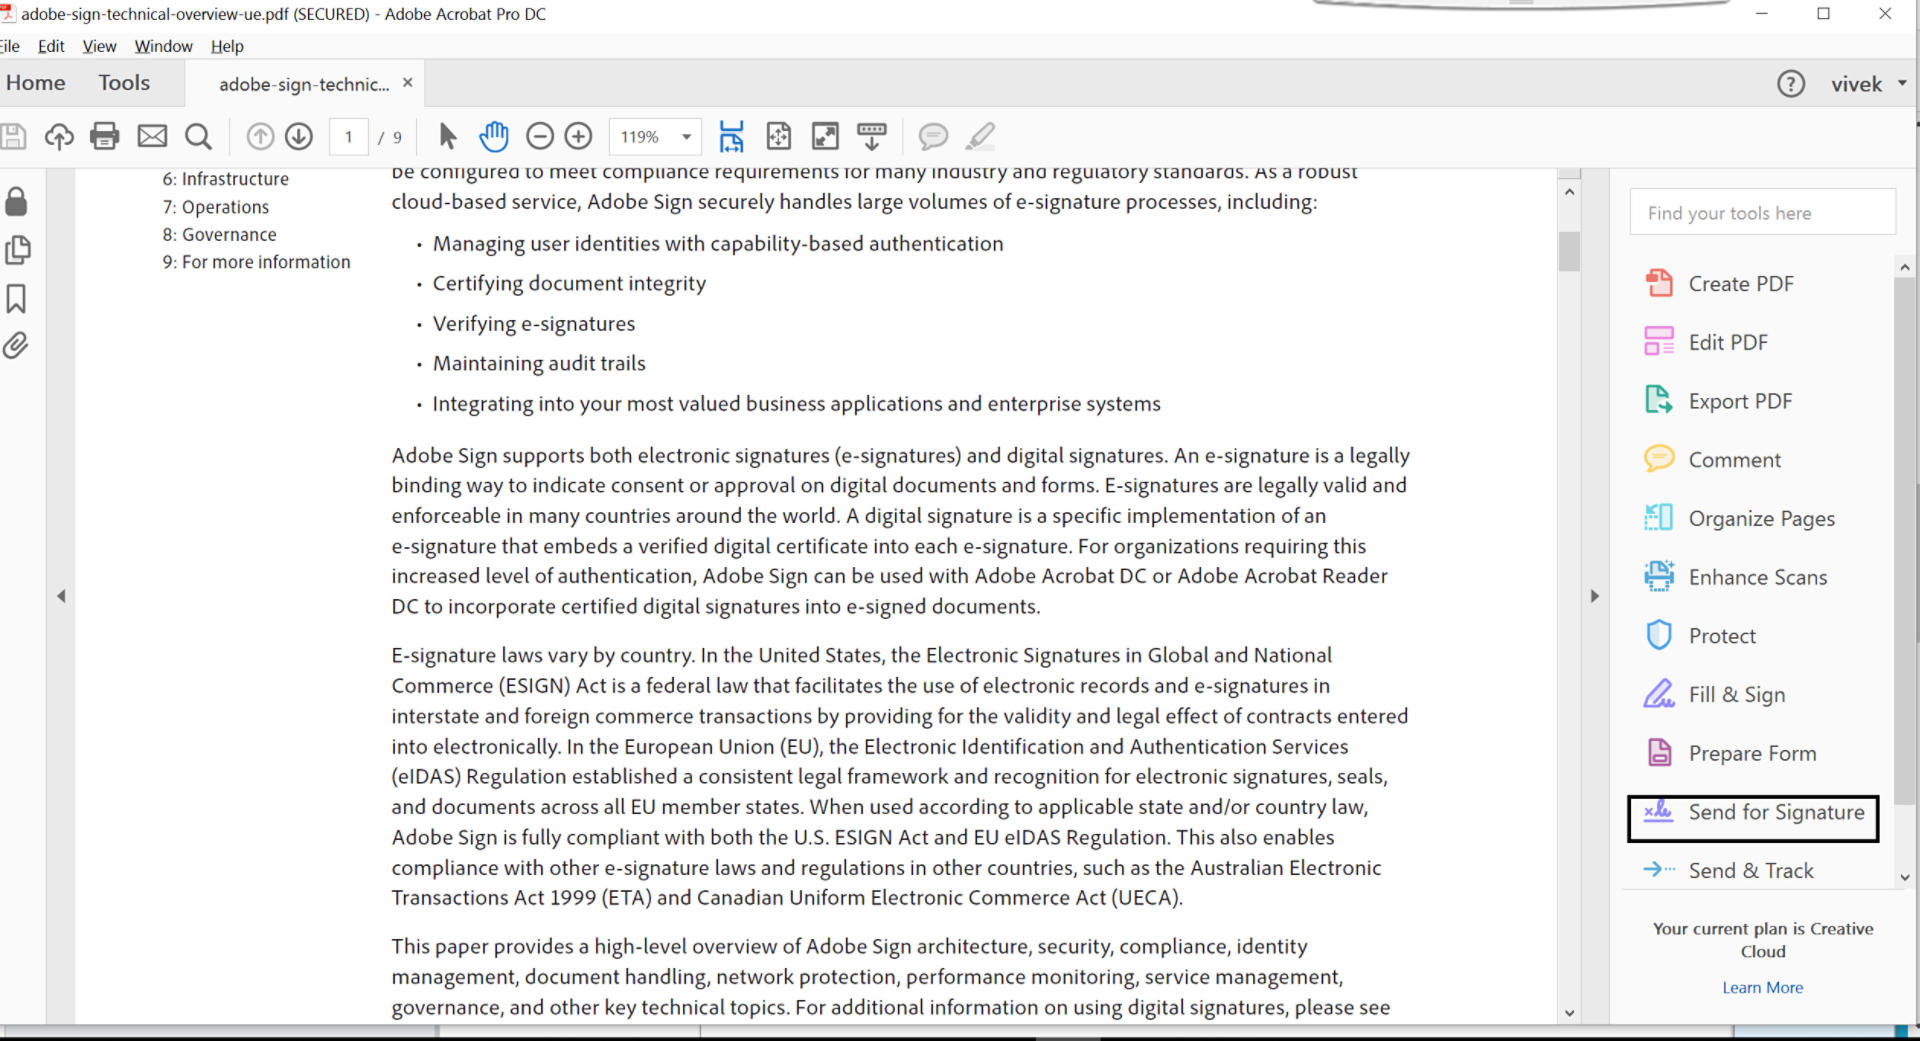The height and width of the screenshot is (1041, 1920).
Task: Click the Learn More link
Action: (x=1762, y=988)
